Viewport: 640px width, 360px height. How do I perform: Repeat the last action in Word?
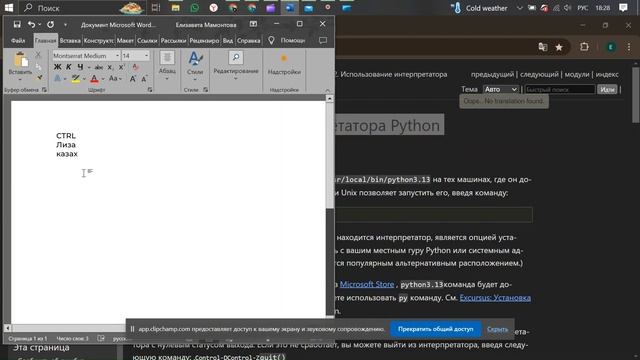tap(50, 24)
